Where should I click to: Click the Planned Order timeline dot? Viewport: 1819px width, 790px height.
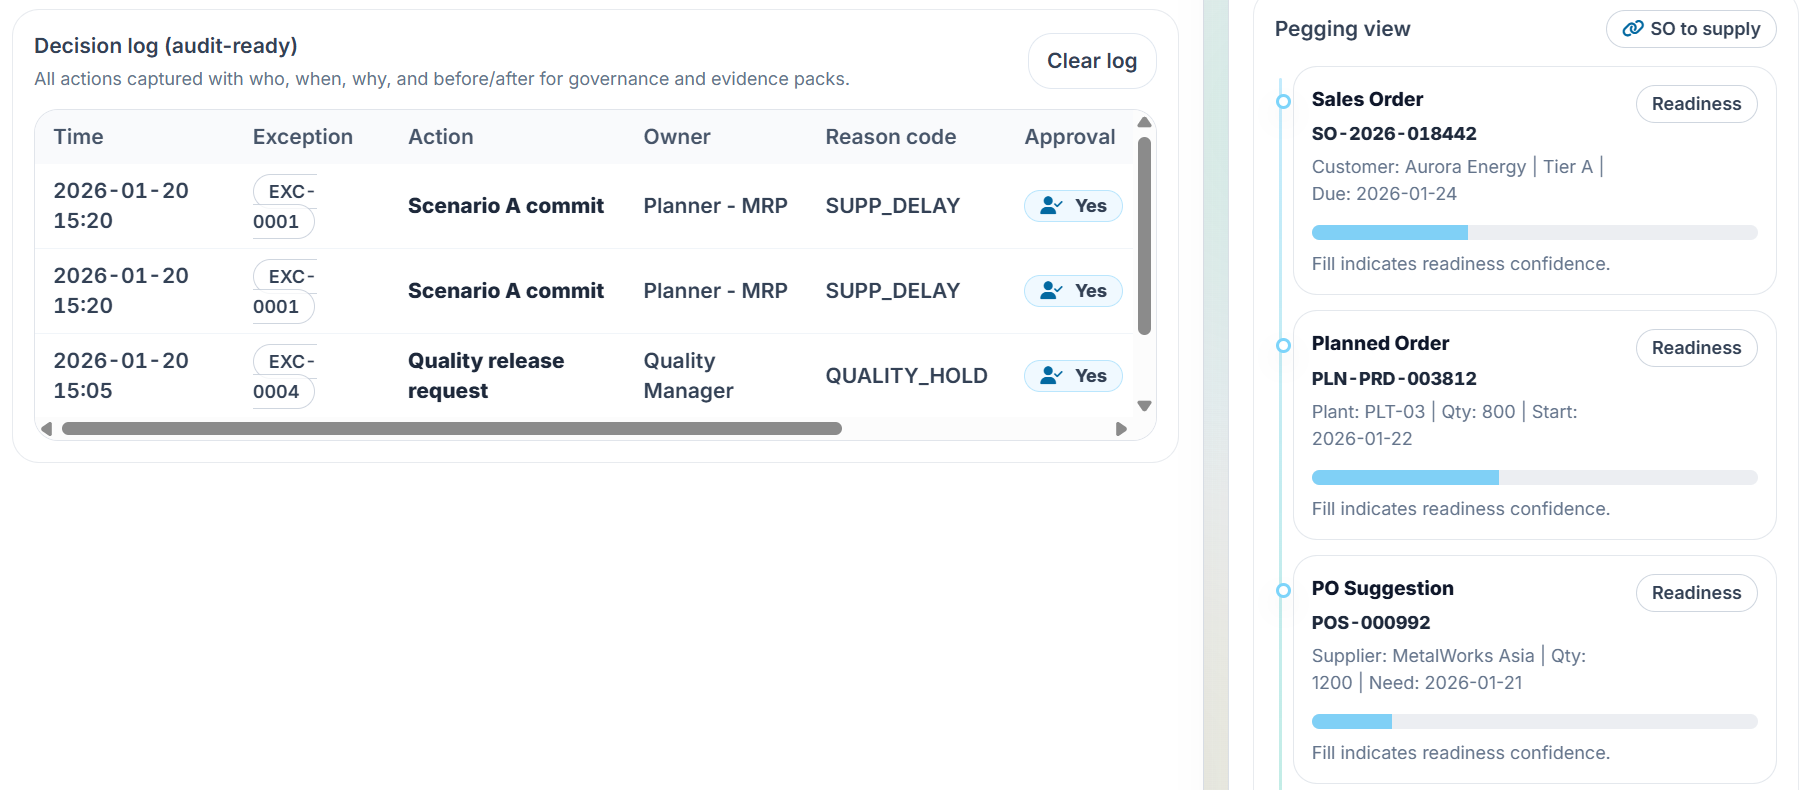1283,345
